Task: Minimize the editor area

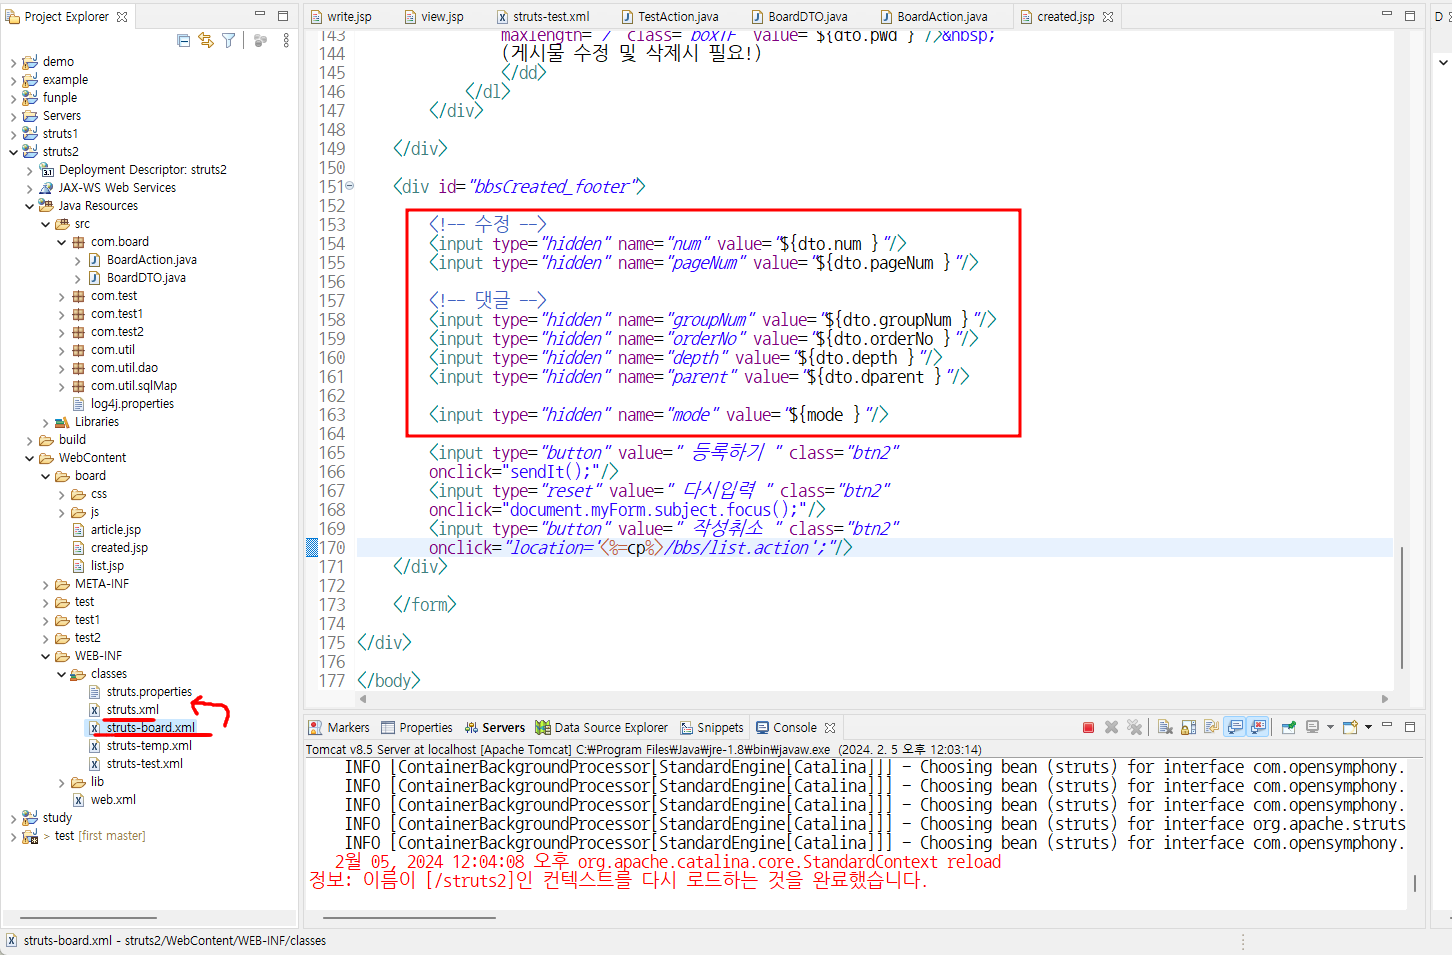Action: pyautogui.click(x=1387, y=14)
